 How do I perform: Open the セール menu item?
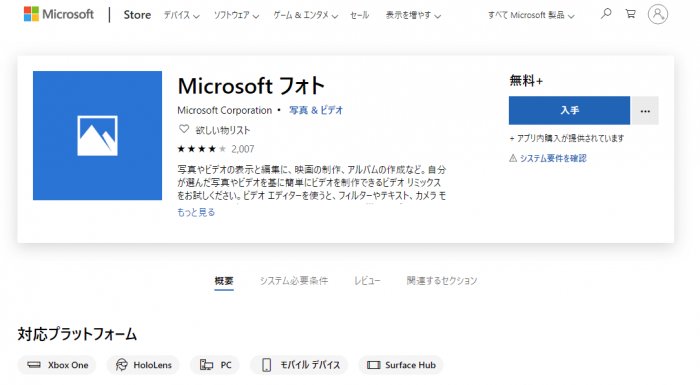pos(359,15)
